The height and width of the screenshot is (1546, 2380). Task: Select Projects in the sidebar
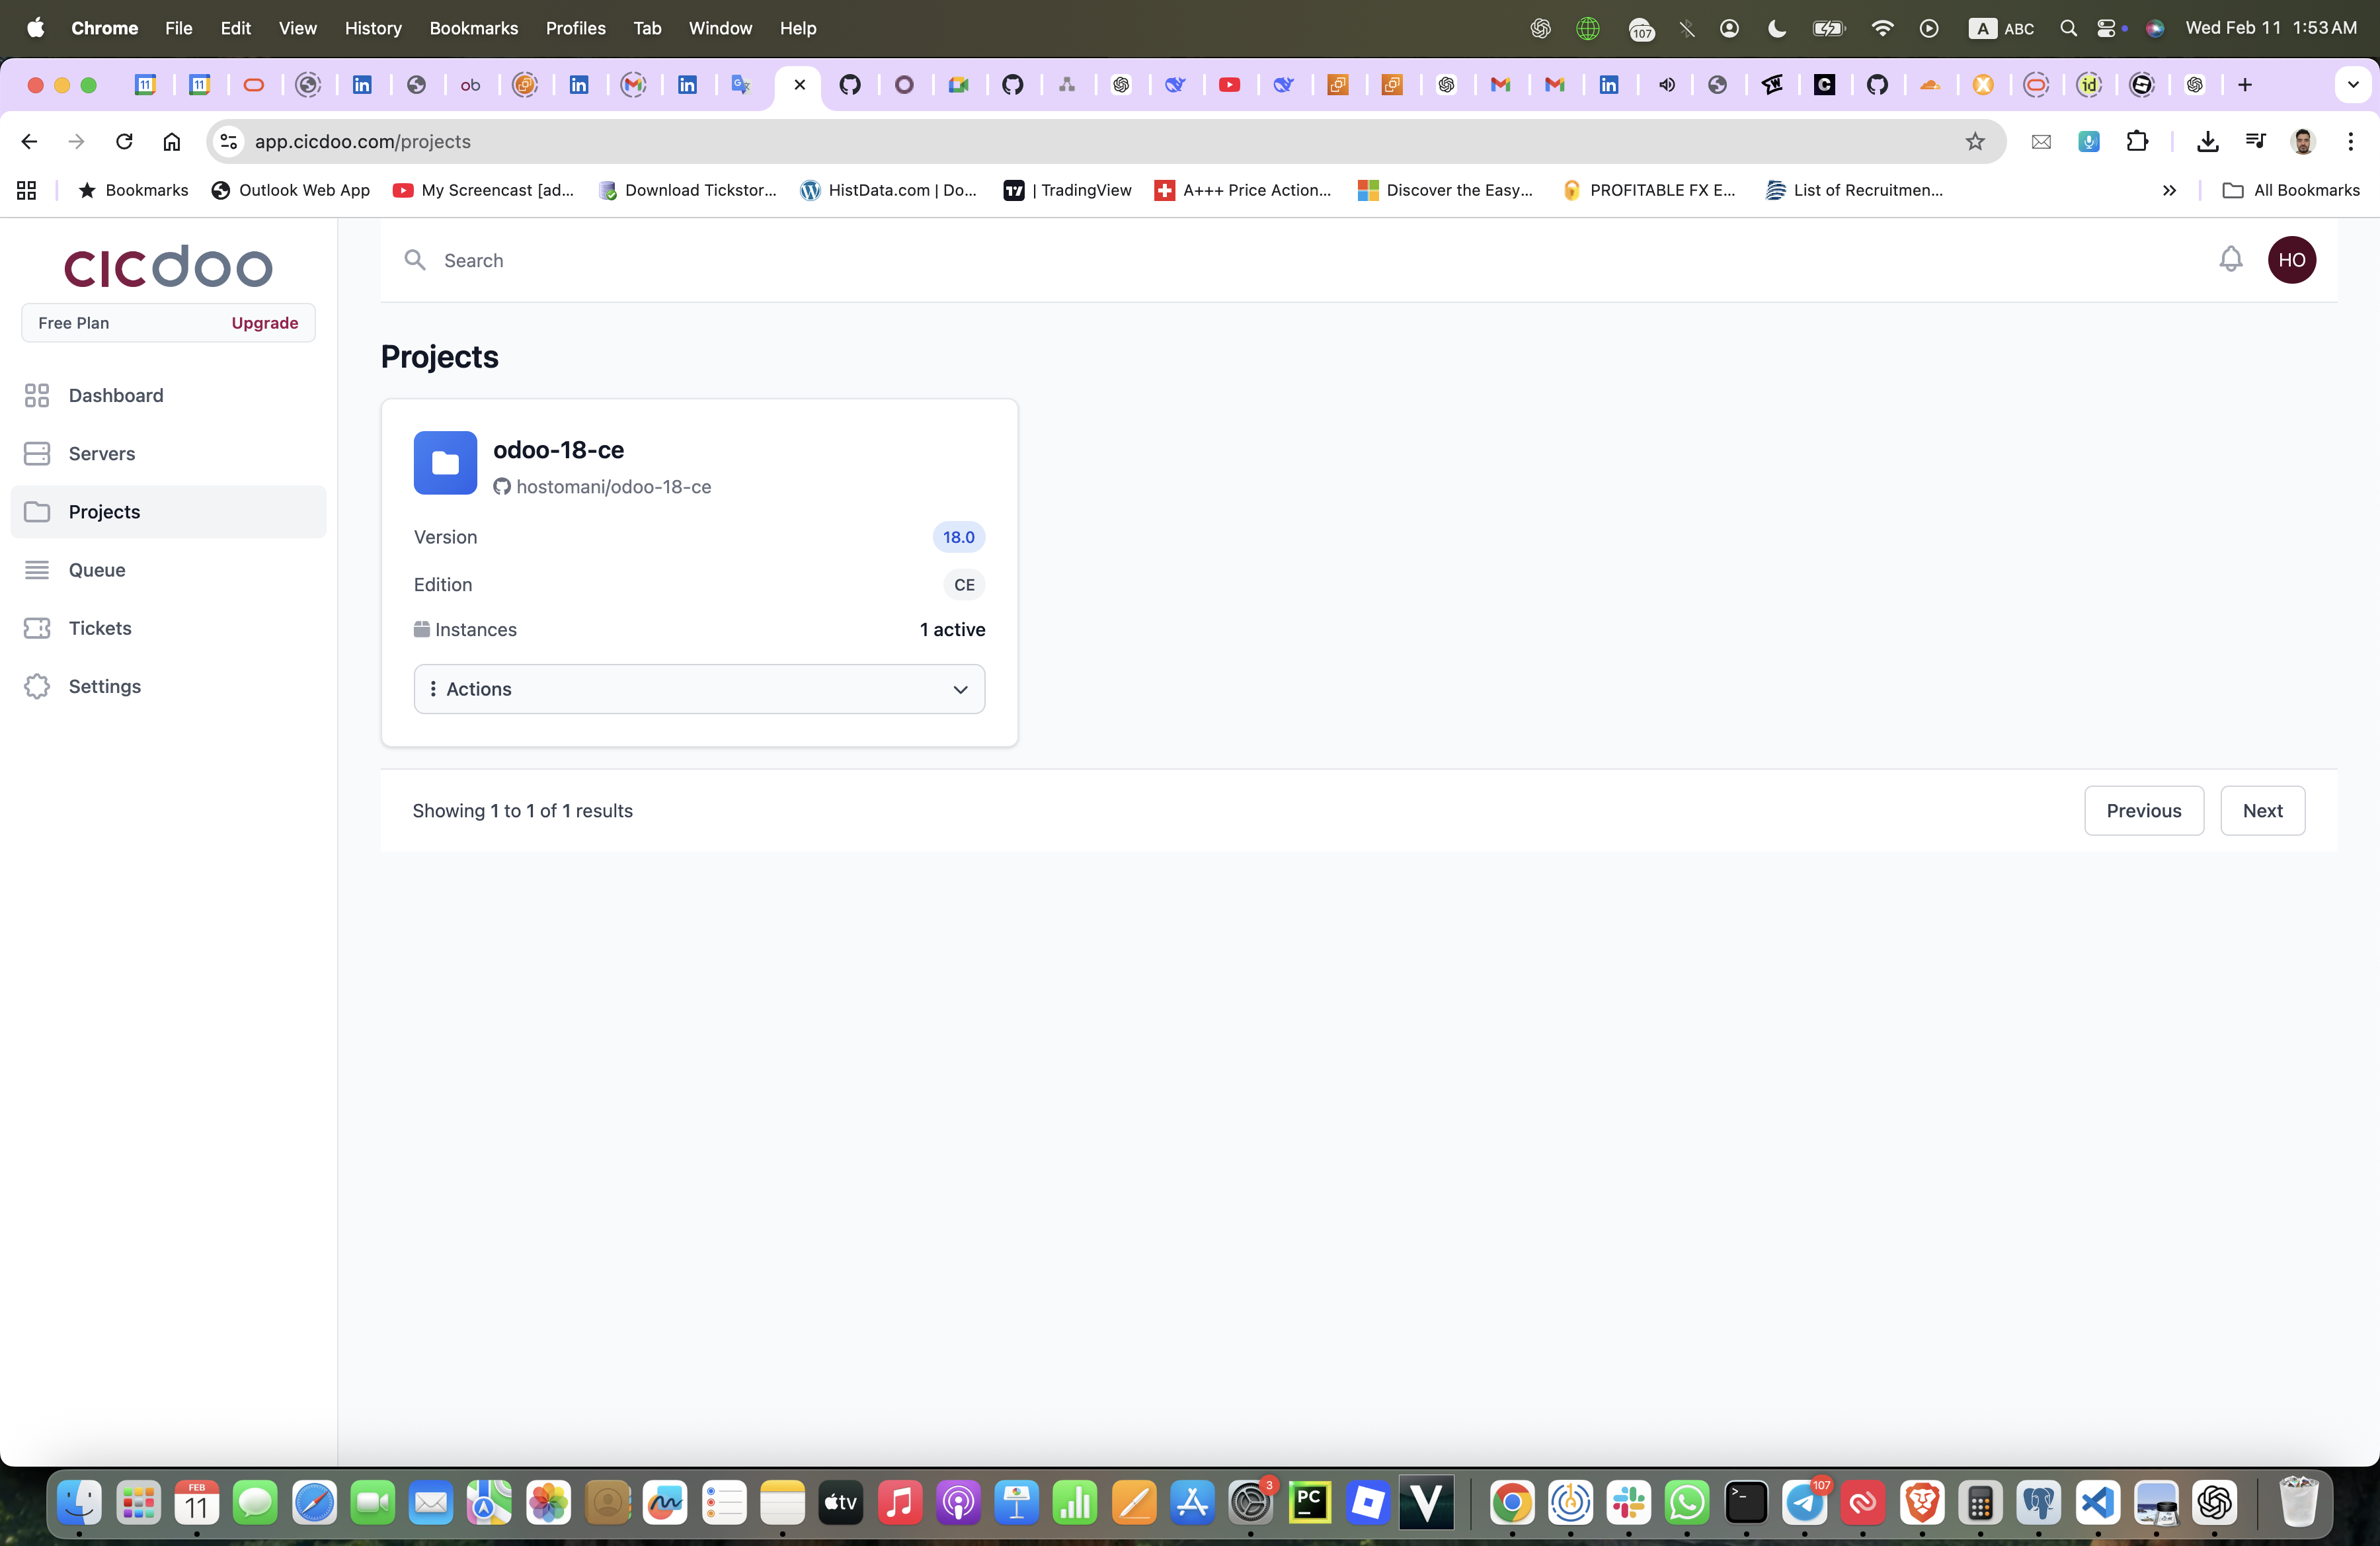click(x=104, y=512)
